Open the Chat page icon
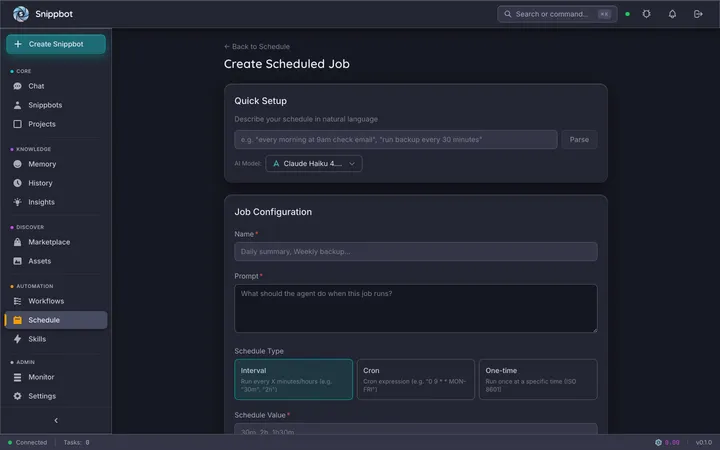The width and height of the screenshot is (720, 450). point(17,86)
